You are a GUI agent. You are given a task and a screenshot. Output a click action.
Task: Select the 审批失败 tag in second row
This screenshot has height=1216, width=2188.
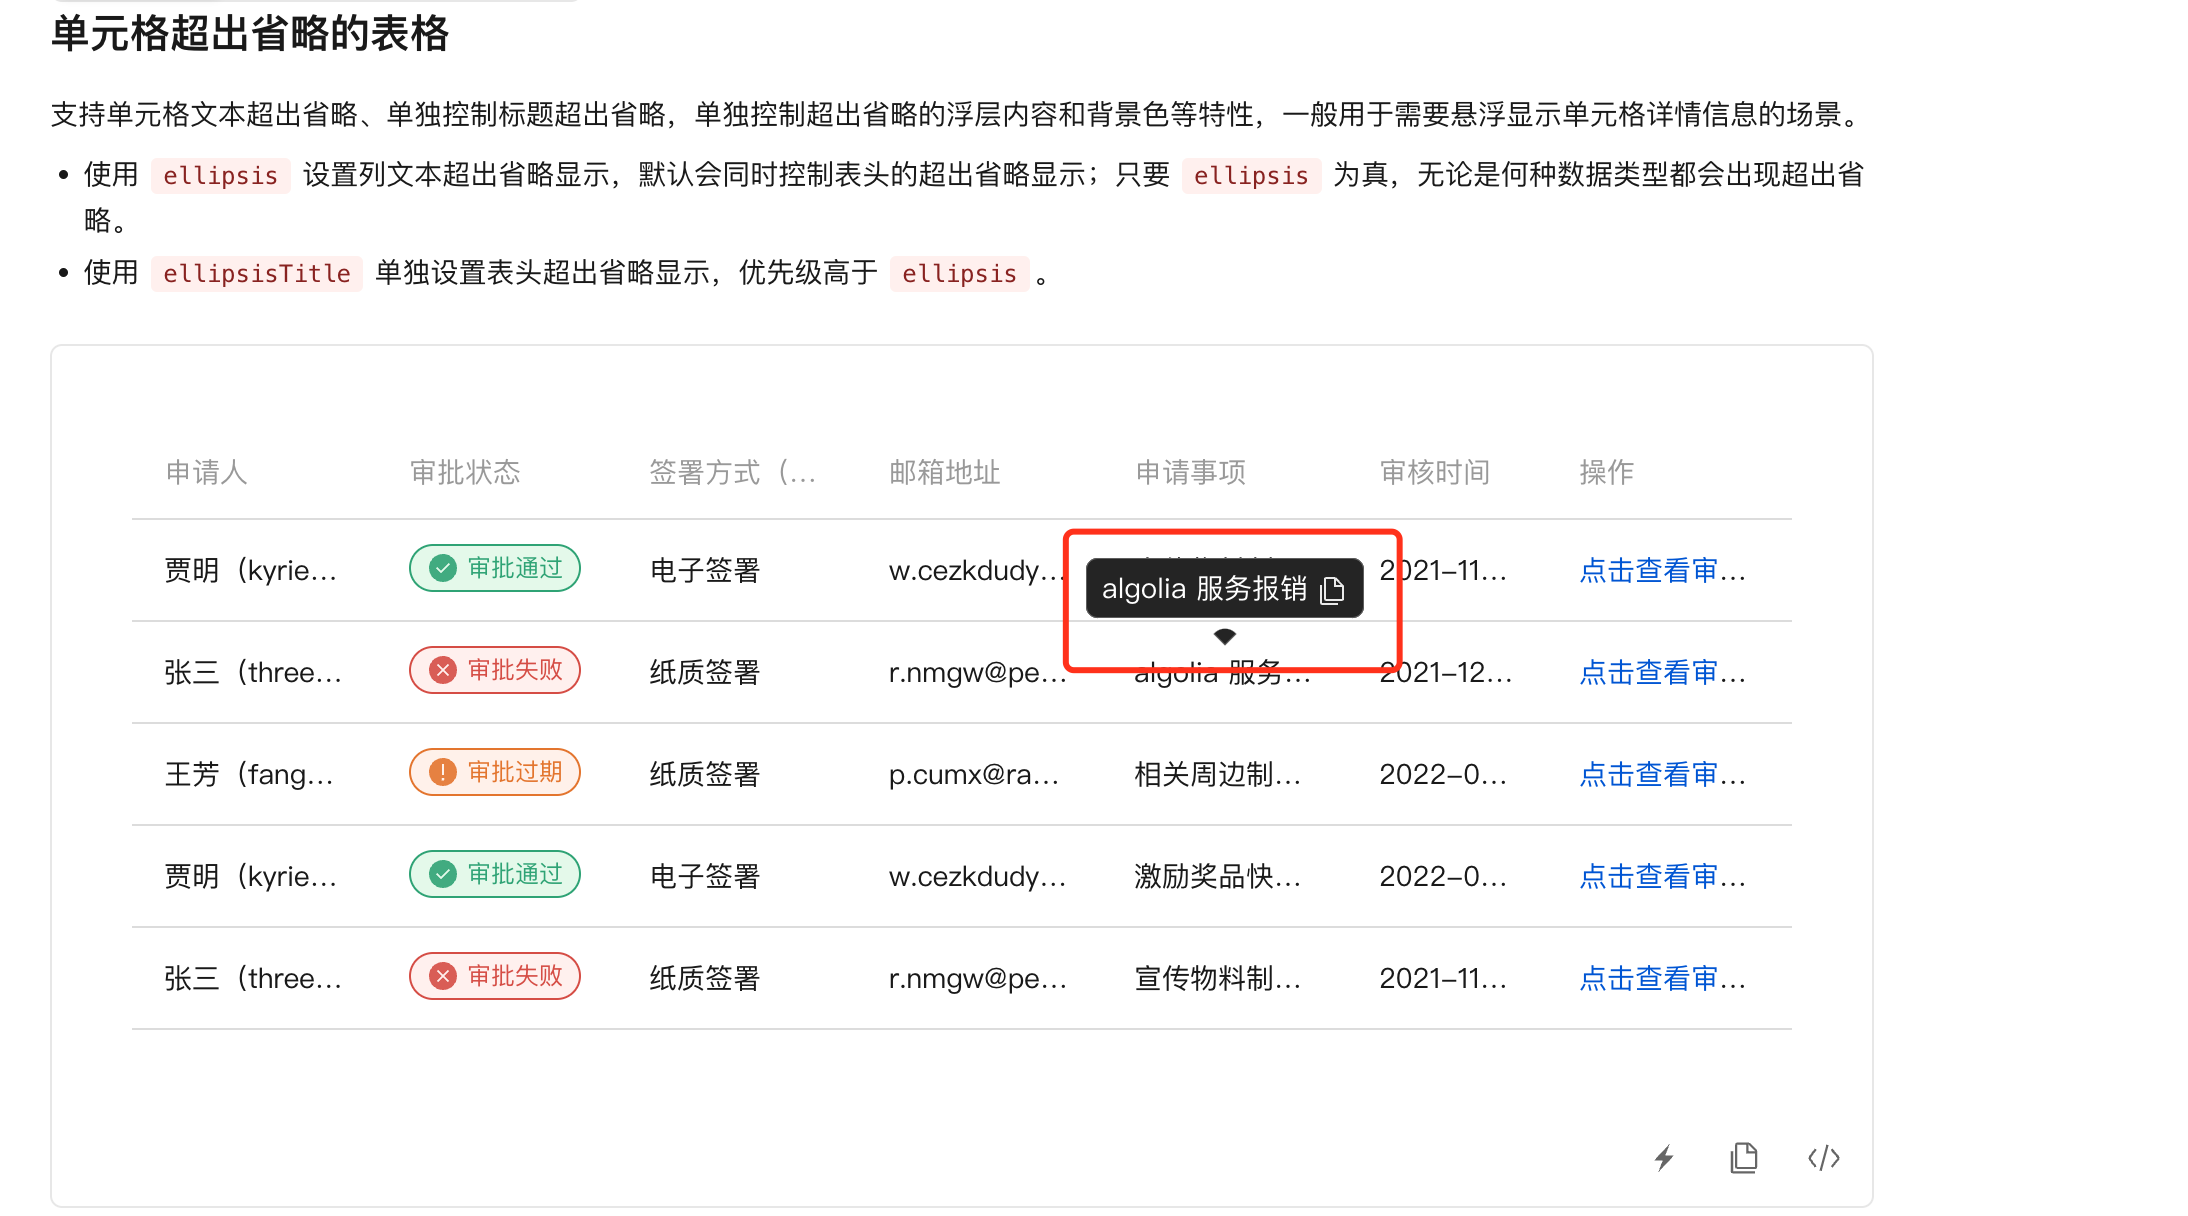494,669
